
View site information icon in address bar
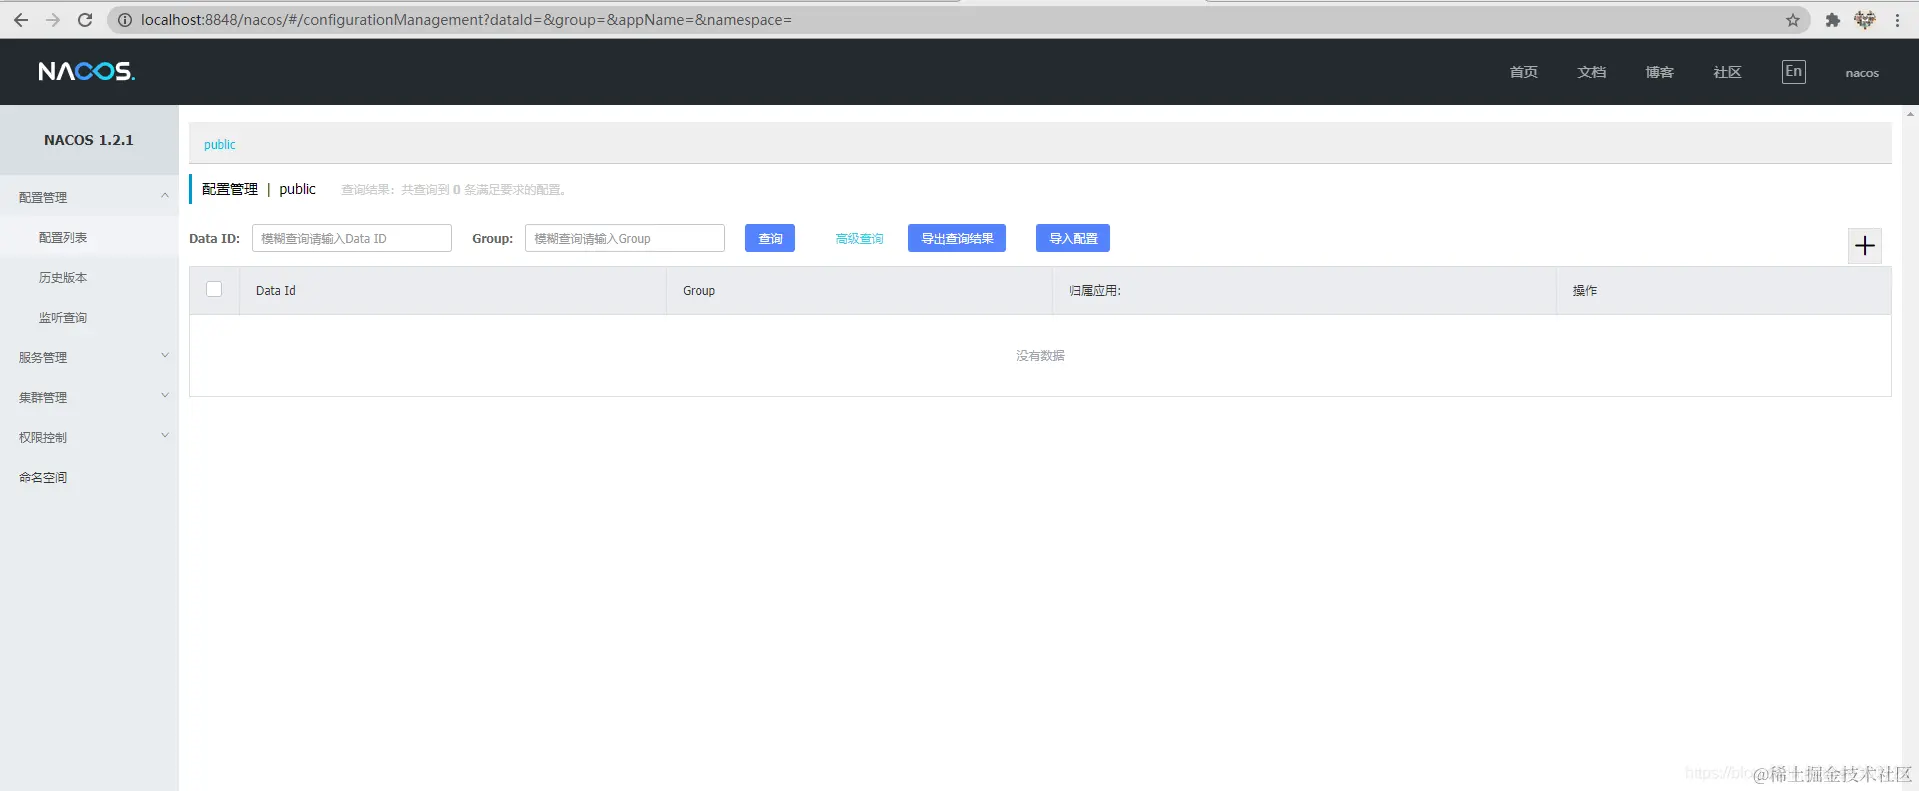(125, 20)
